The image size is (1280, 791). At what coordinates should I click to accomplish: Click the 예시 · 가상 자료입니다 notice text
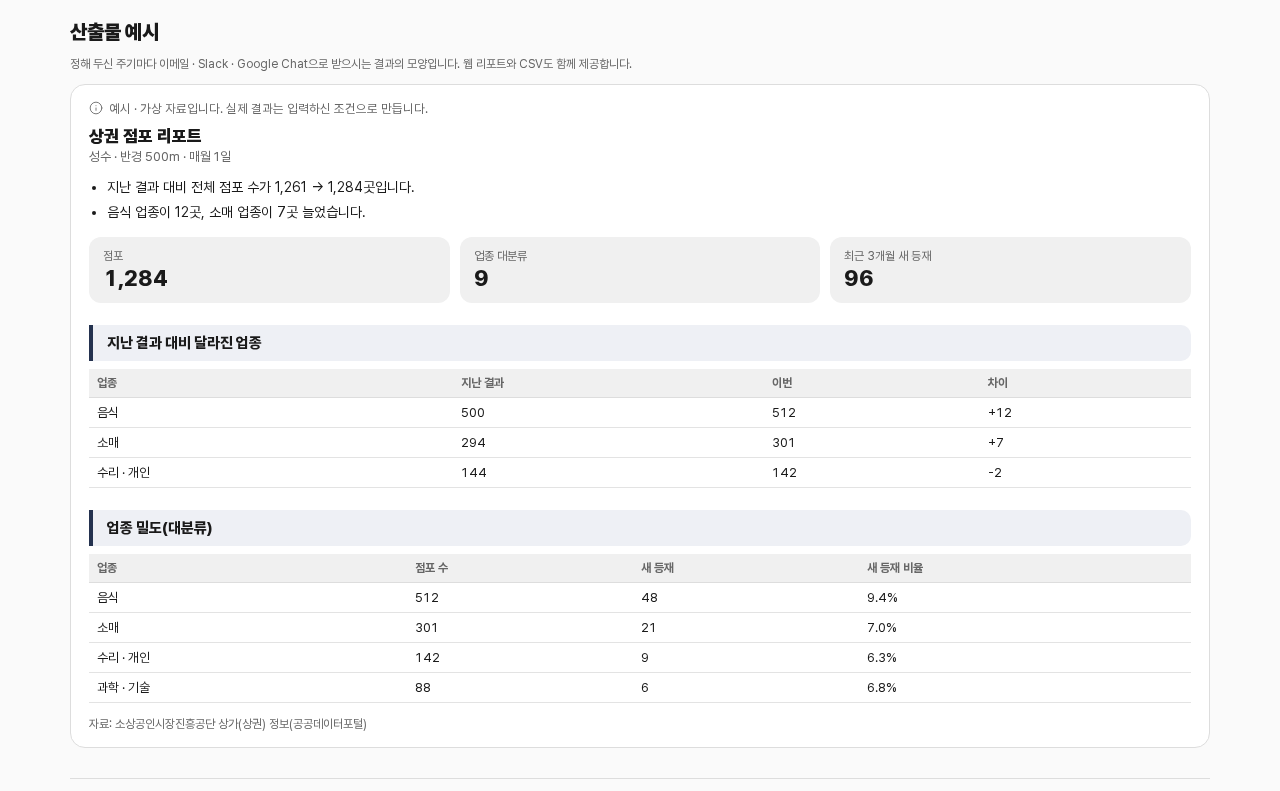coord(268,108)
